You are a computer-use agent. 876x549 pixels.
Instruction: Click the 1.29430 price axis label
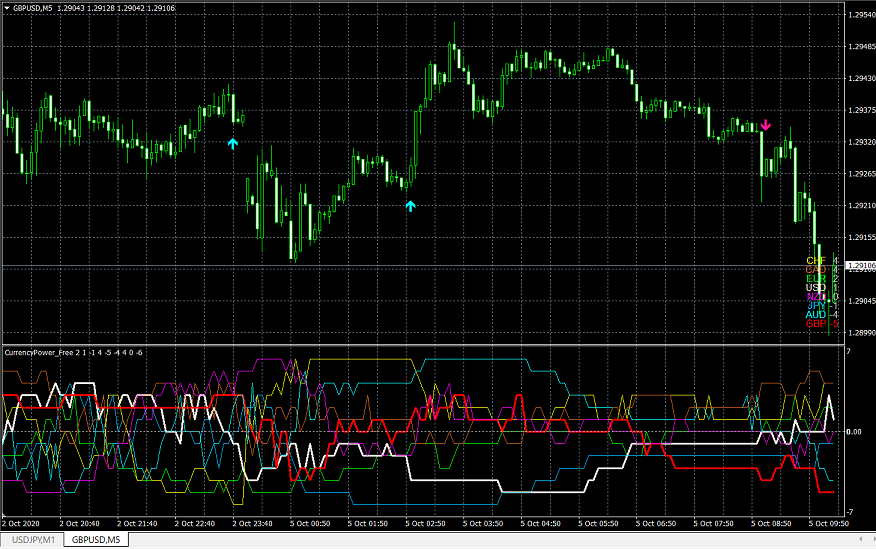(x=861, y=78)
